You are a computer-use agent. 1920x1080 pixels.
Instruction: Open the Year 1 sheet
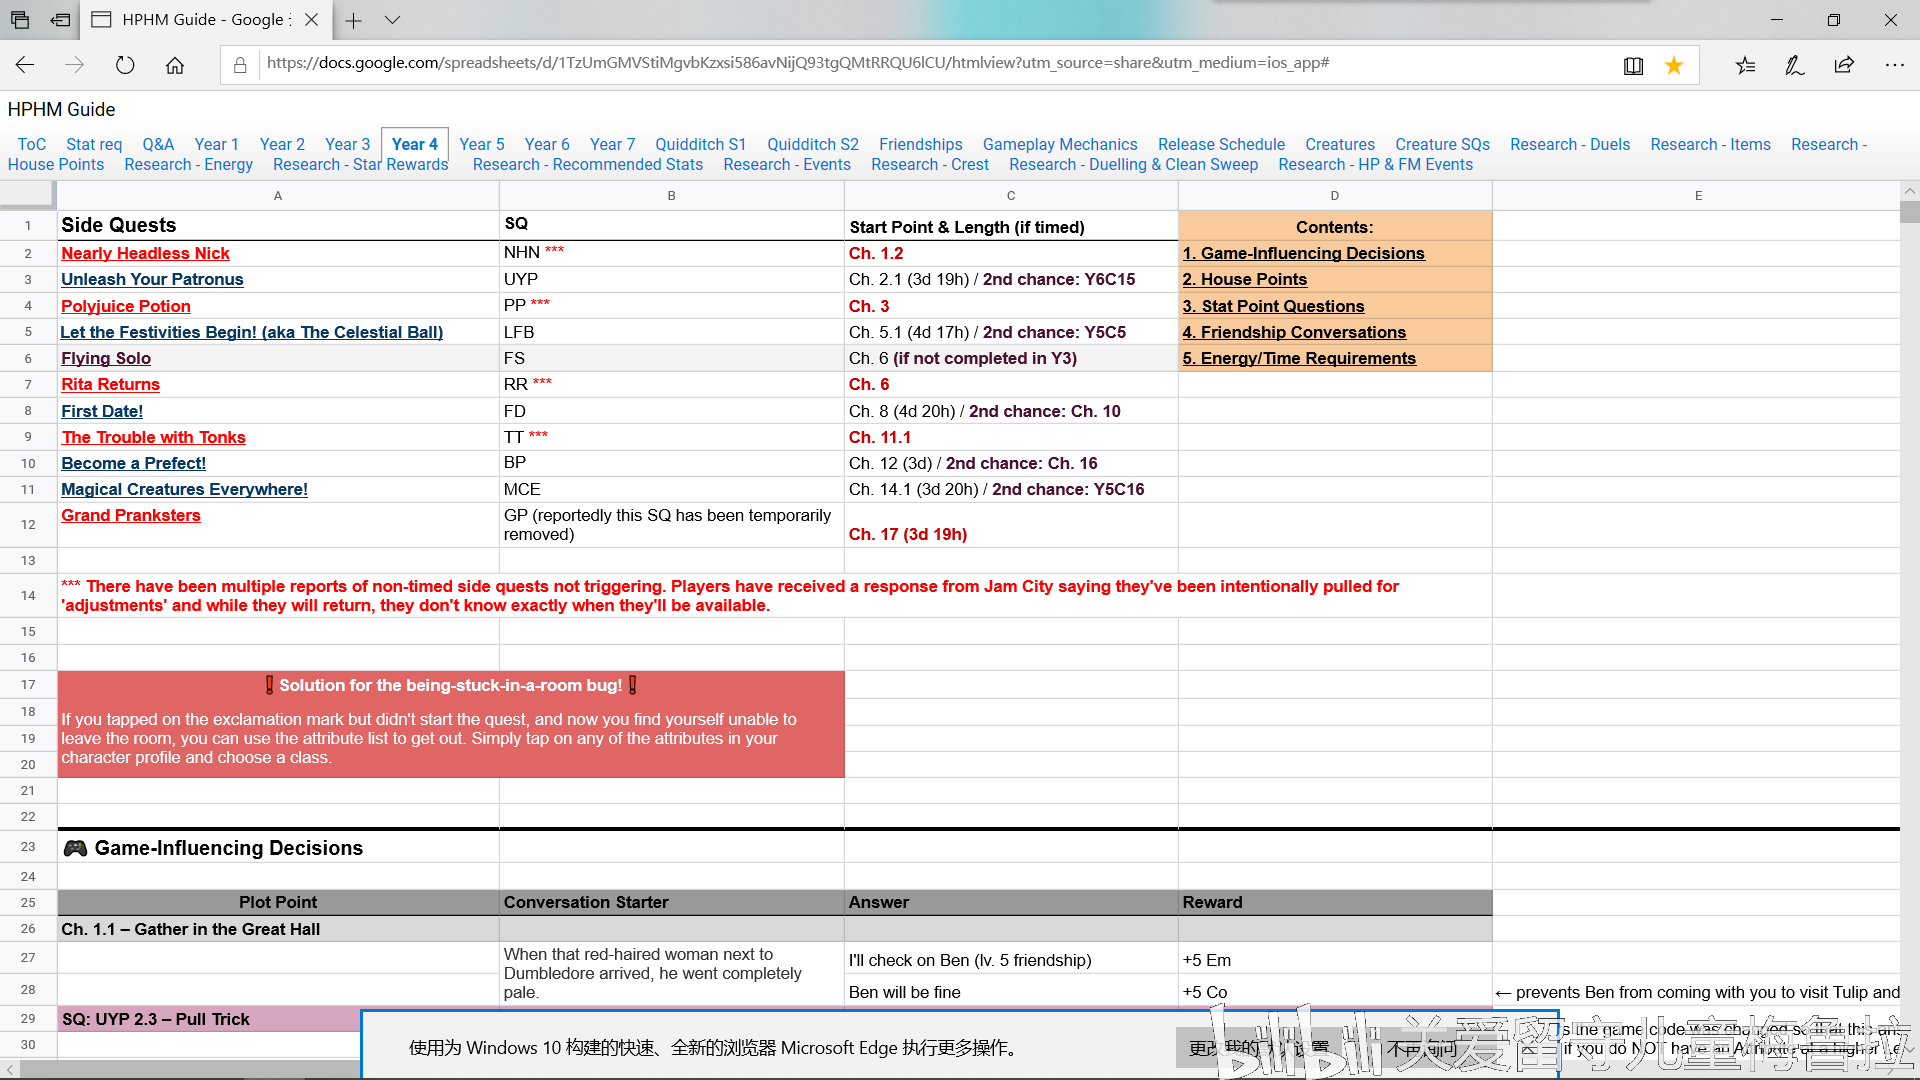[x=217, y=144]
